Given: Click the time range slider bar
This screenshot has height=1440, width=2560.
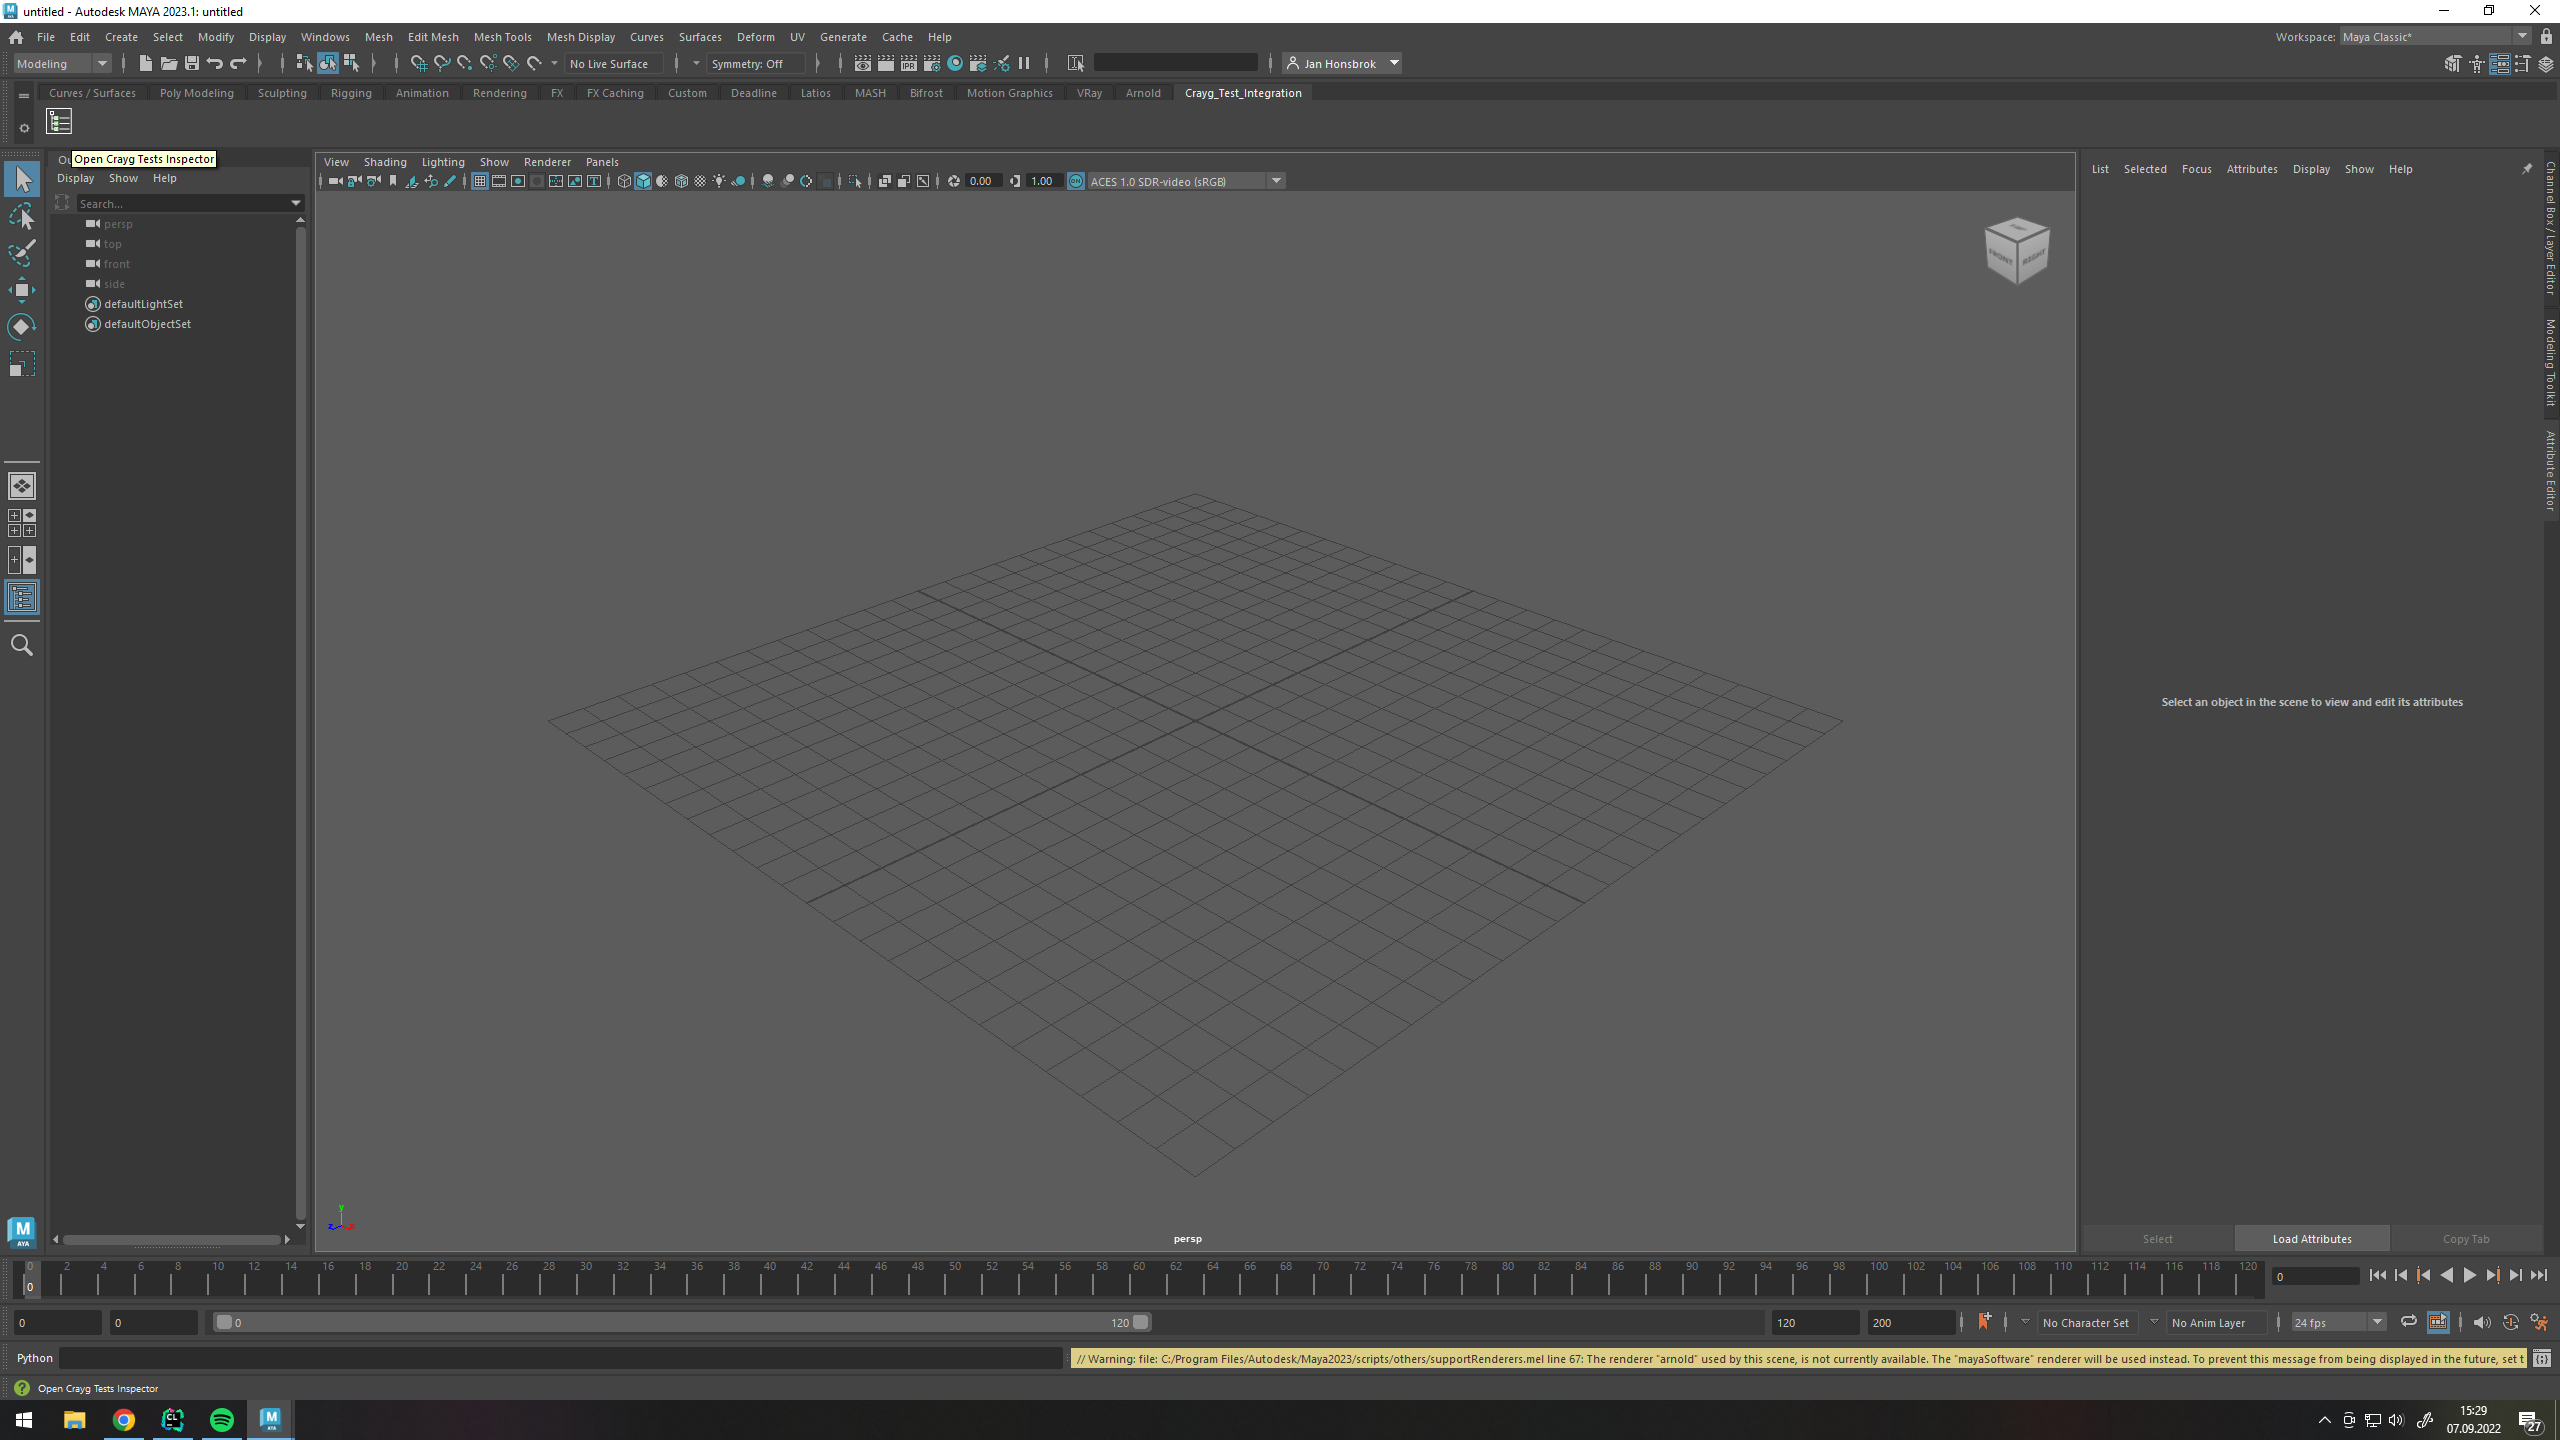Looking at the screenshot, I should (x=680, y=1322).
